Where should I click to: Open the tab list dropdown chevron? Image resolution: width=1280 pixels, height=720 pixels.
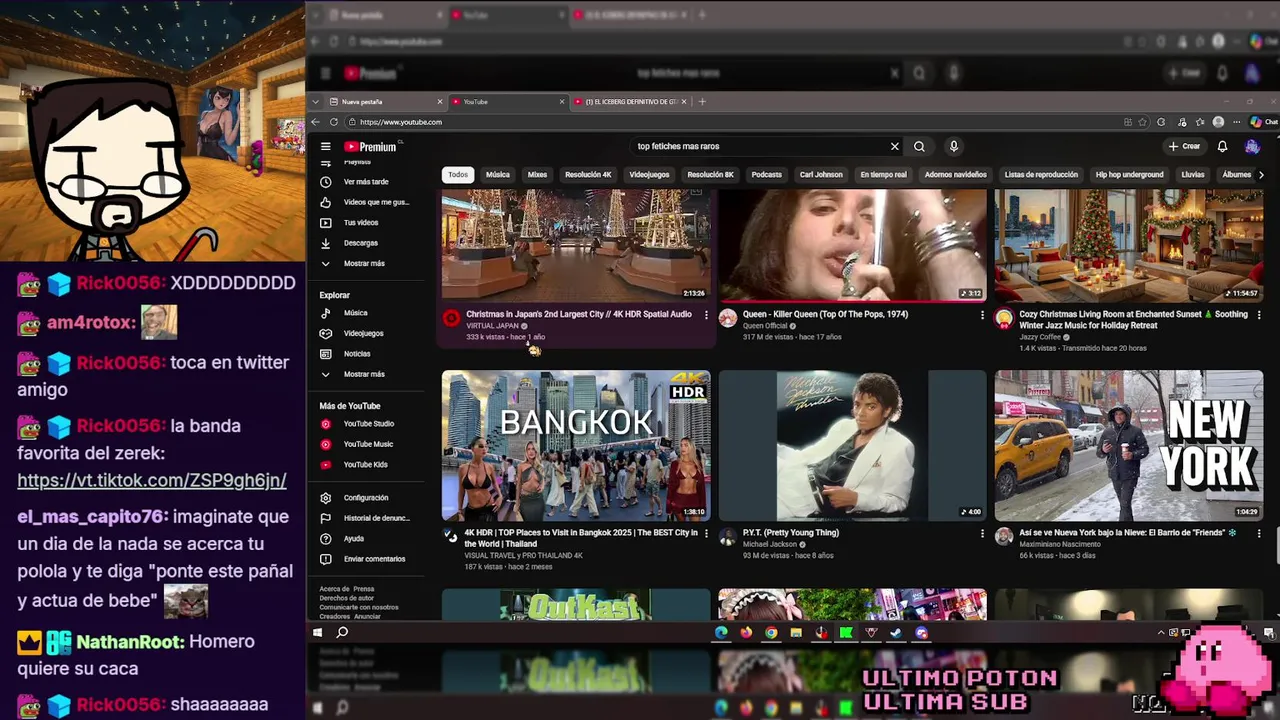[x=316, y=101]
